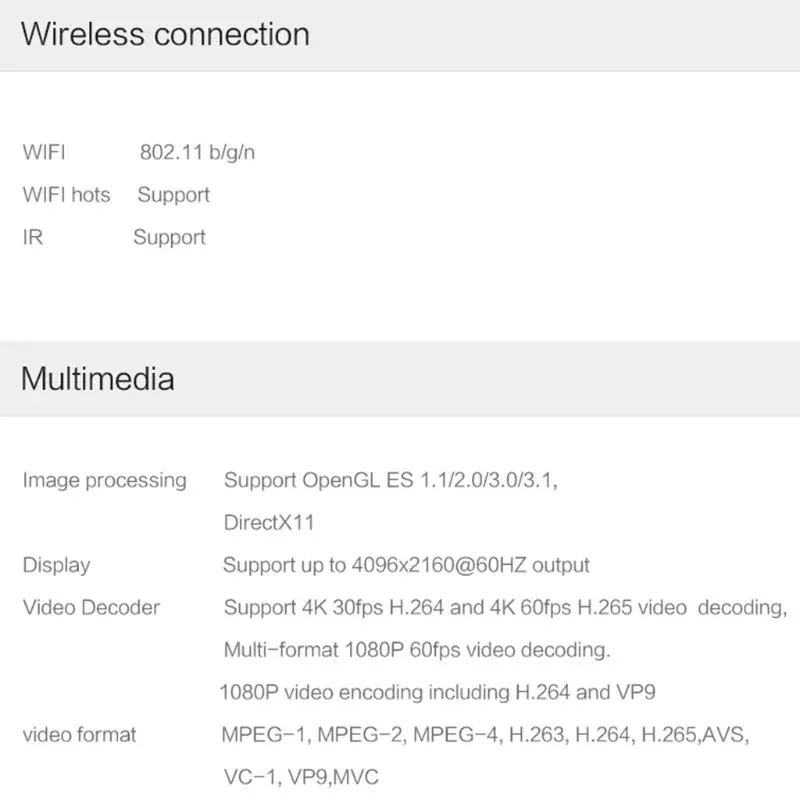Click the 1080P video encoding line
800x800 pixels.
pyautogui.click(x=437, y=692)
